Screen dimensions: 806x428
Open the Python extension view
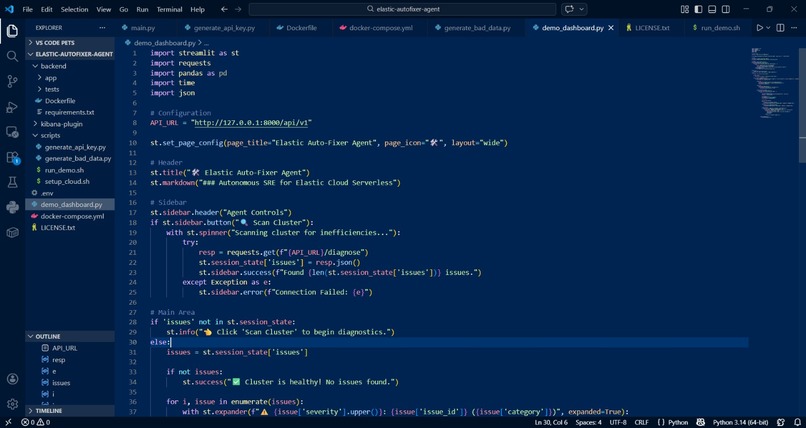12,207
